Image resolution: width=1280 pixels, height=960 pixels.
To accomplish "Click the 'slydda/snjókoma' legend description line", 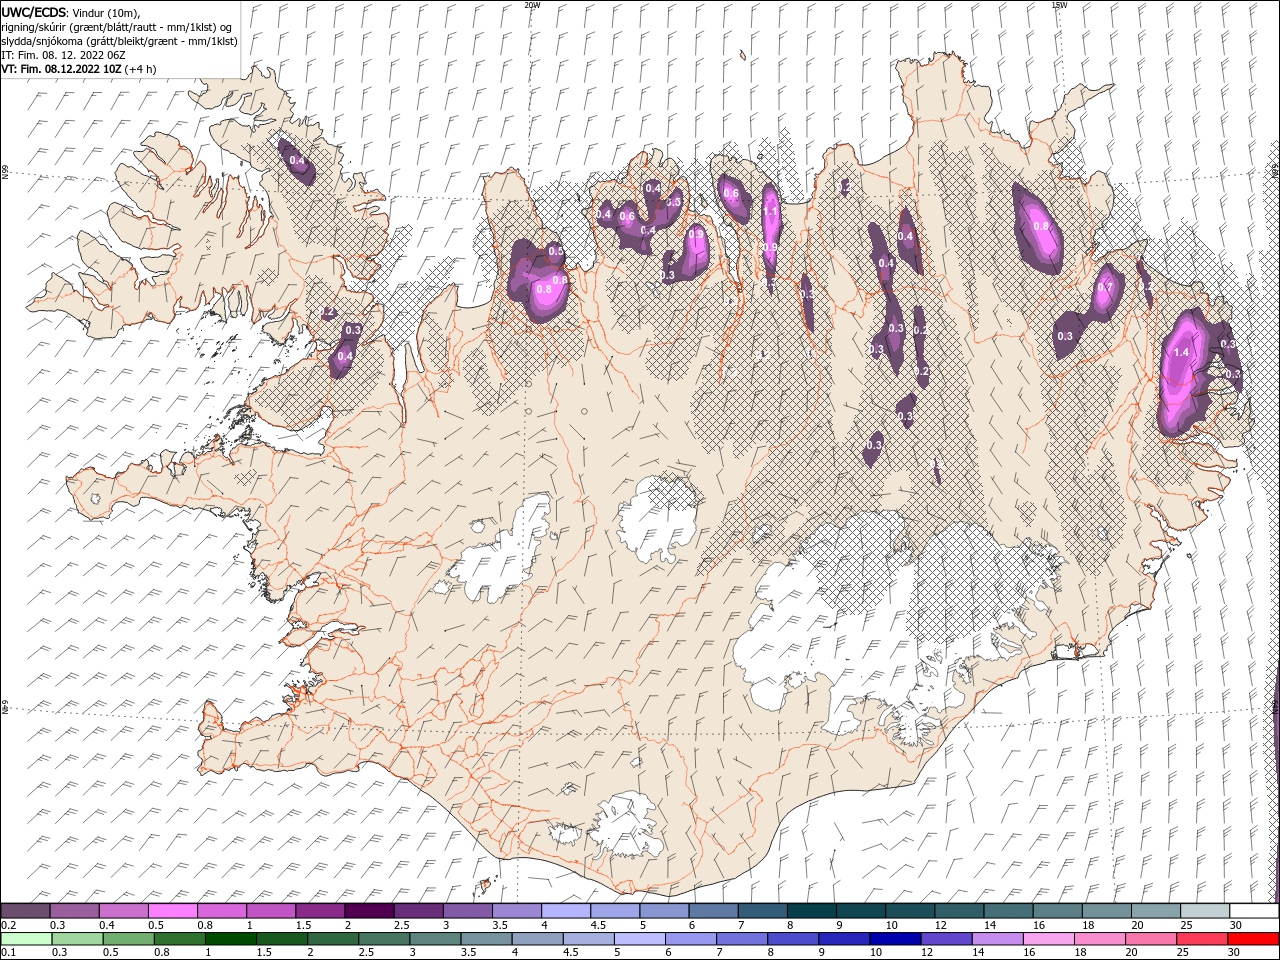I will 119,41.
